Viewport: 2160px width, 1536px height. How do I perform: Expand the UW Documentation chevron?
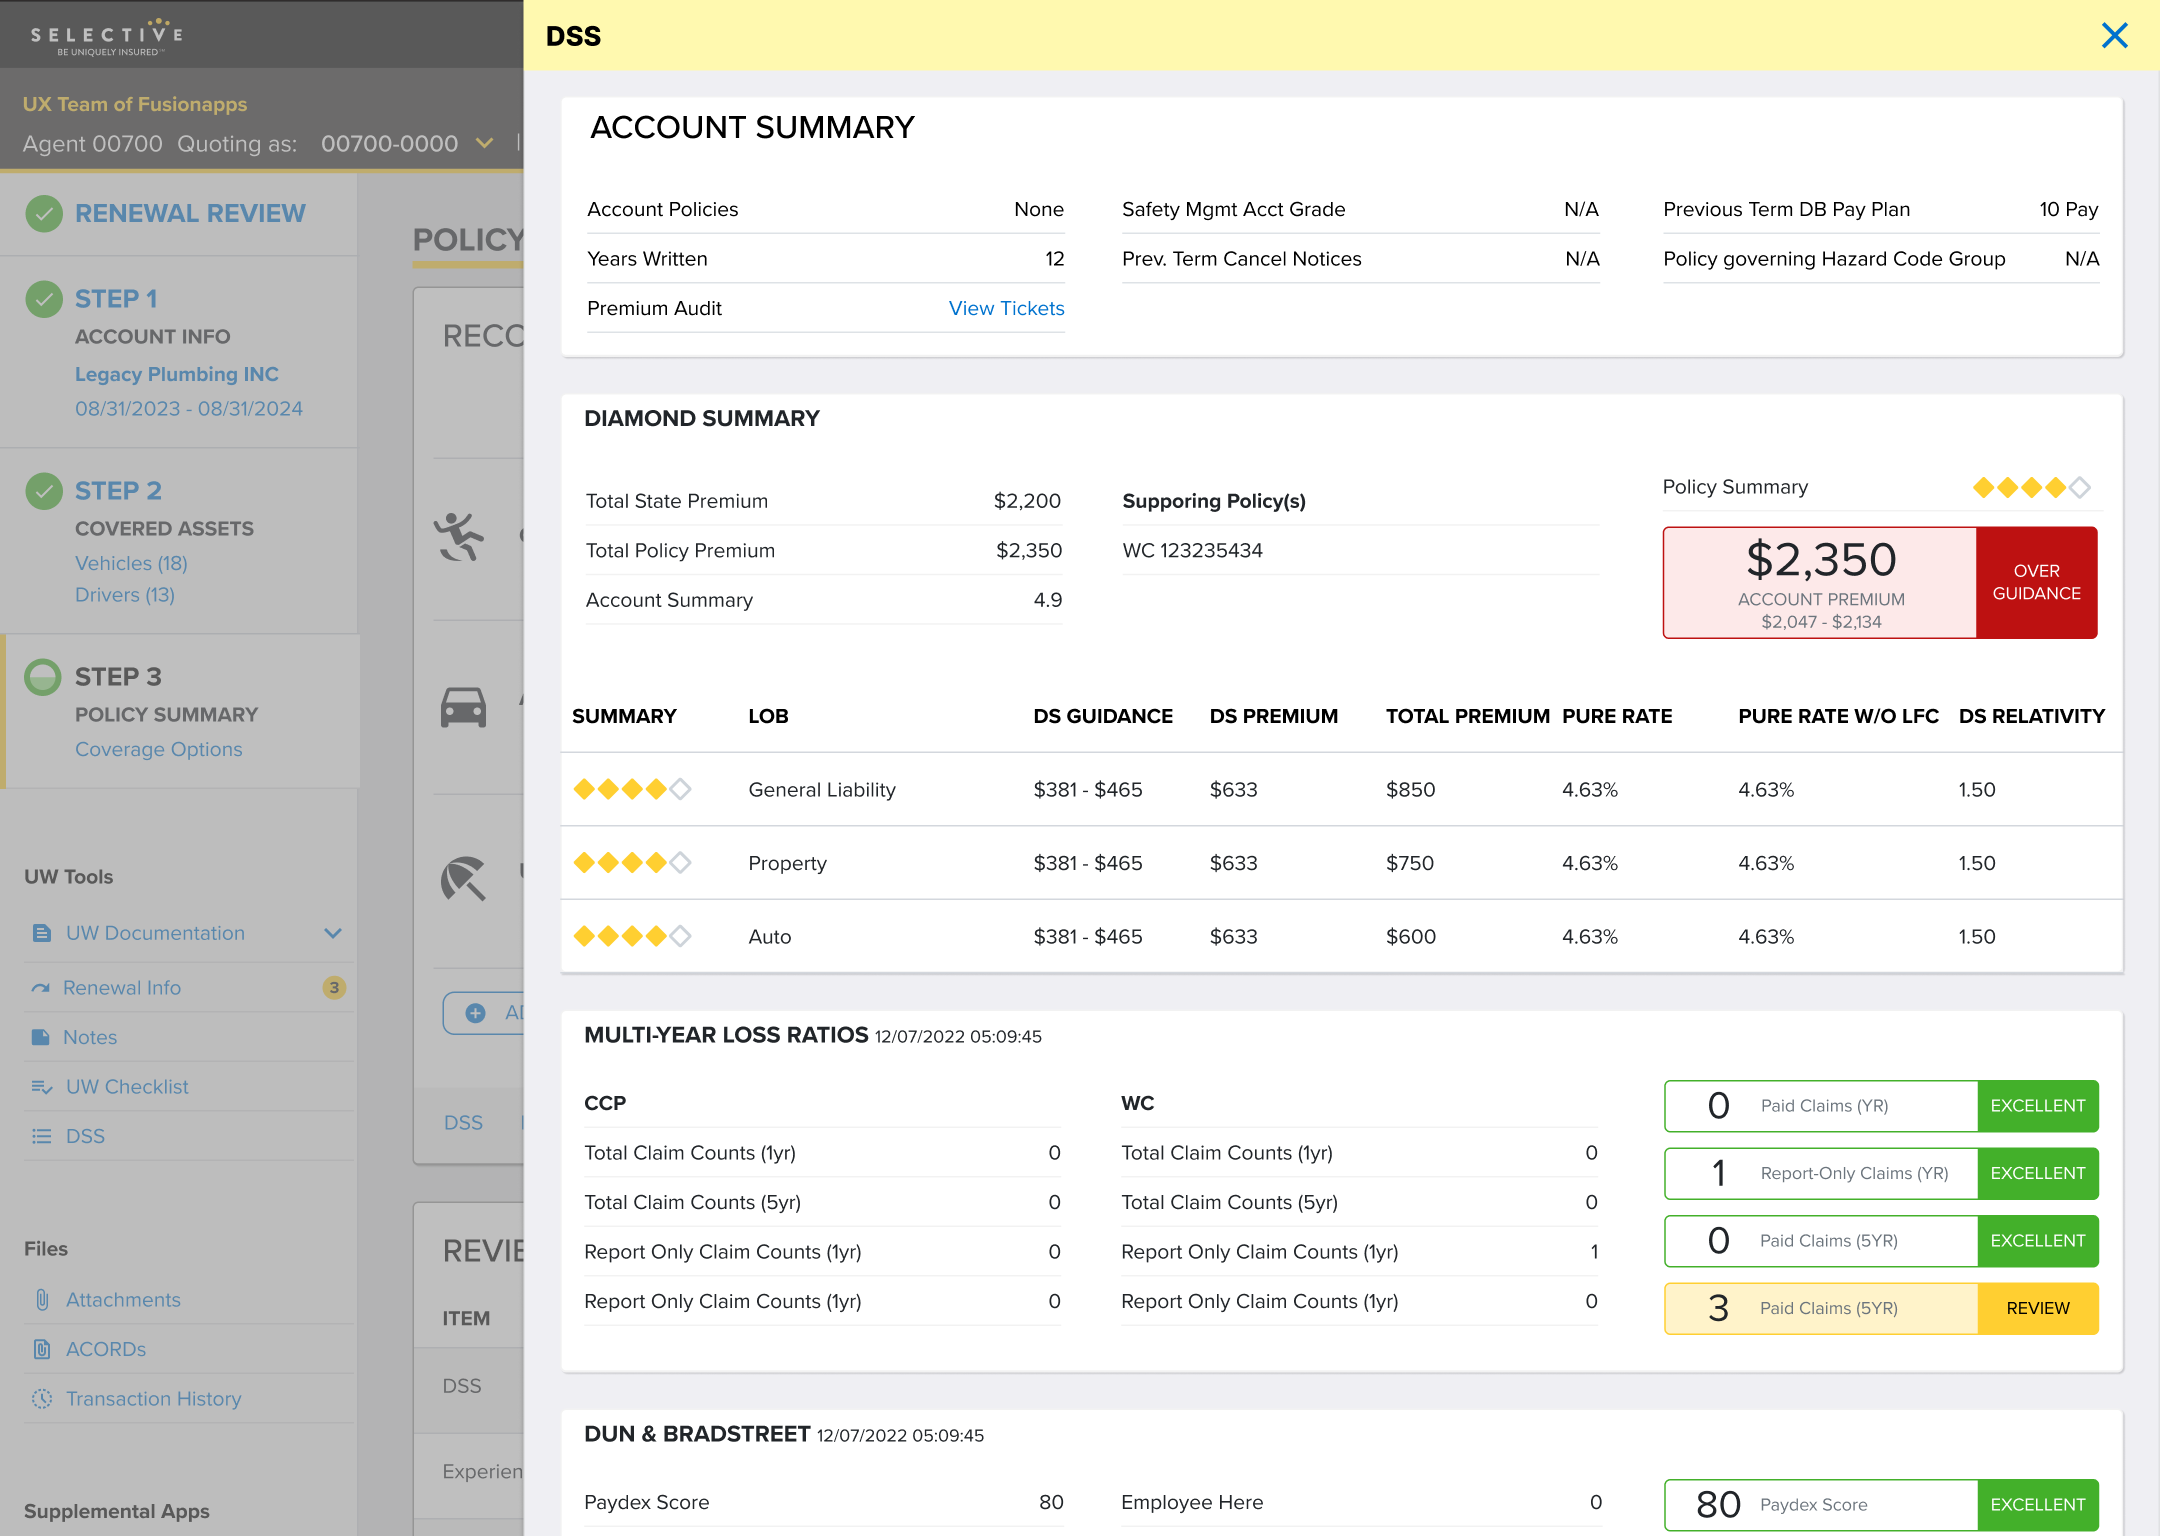[333, 933]
